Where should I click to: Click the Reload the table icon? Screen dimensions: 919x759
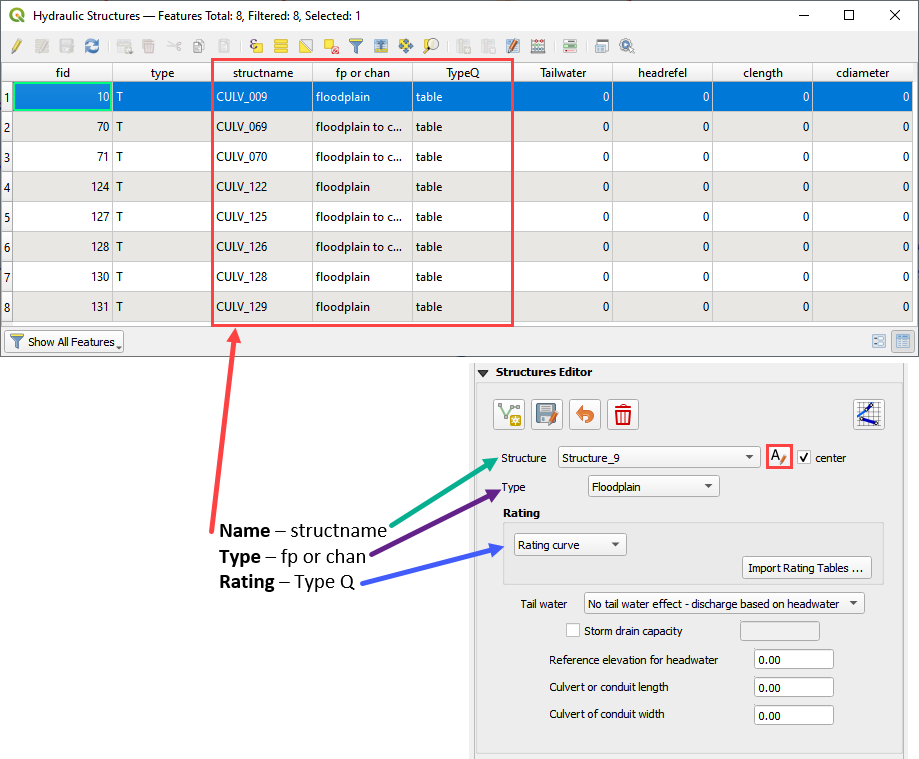pos(92,46)
